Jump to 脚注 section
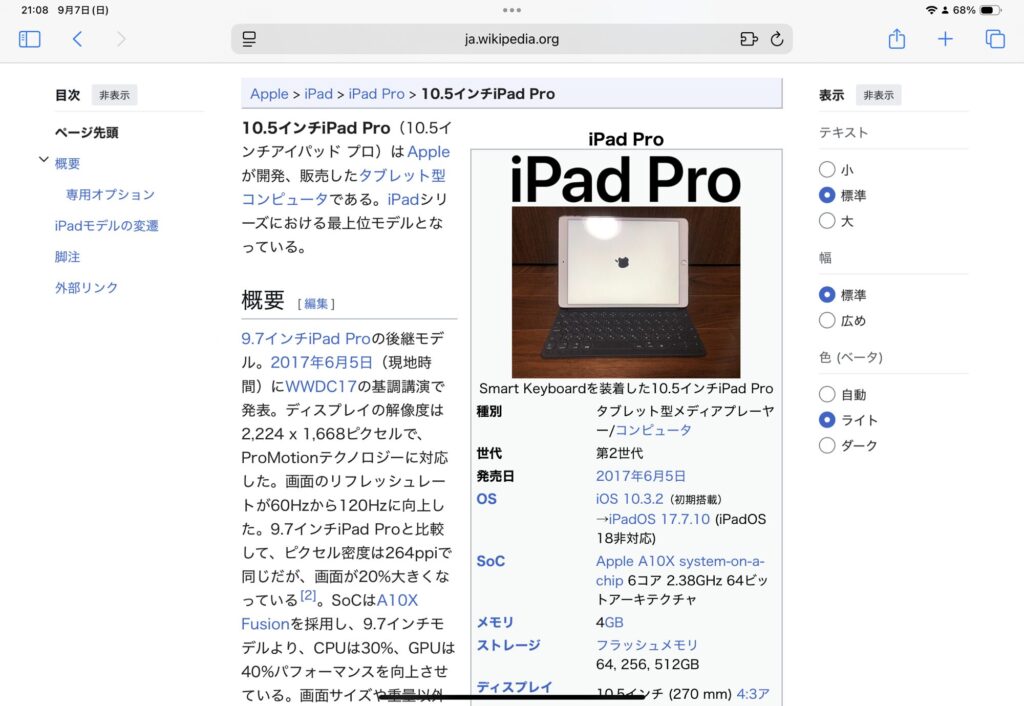This screenshot has width=1024, height=706. 67,257
